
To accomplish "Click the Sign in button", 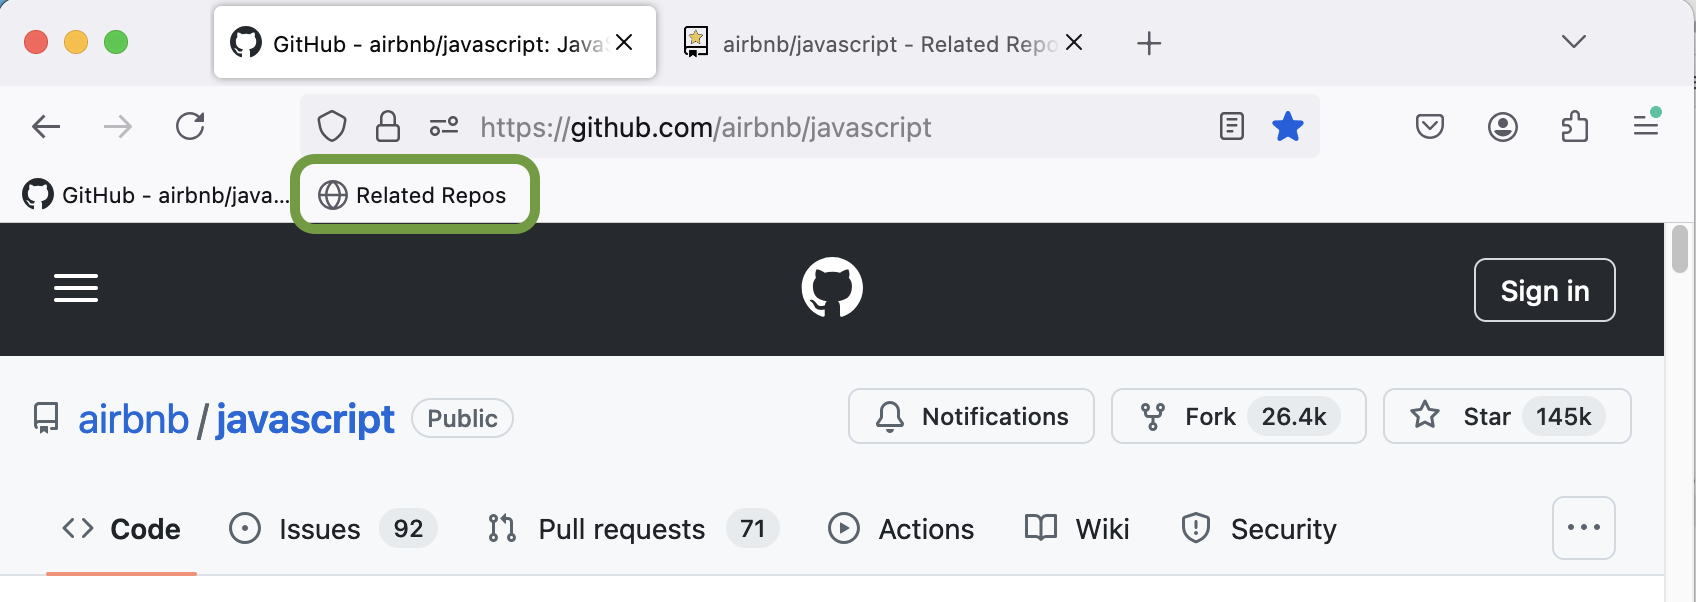I will [x=1544, y=290].
